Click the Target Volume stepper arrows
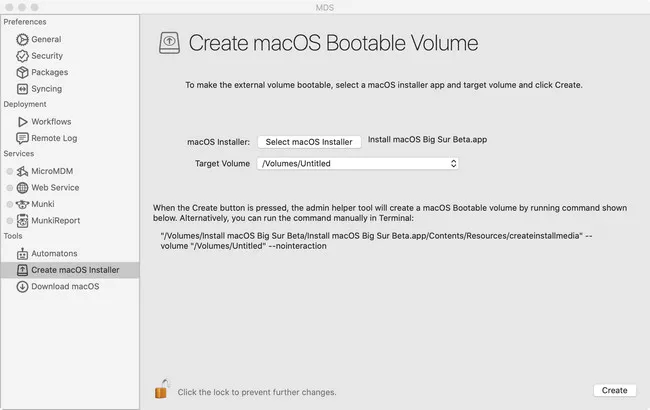The height and width of the screenshot is (410, 650). [454, 163]
